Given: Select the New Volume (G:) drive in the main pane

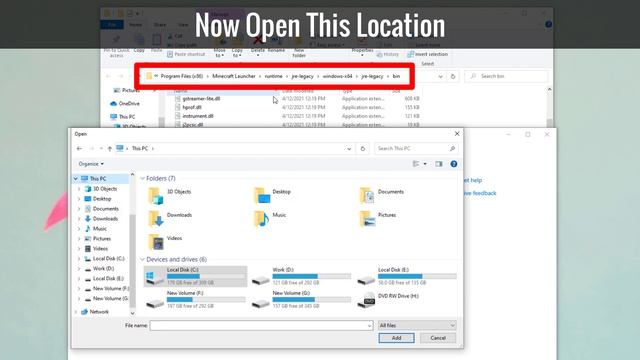Looking at the screenshot, I should 301,300.
